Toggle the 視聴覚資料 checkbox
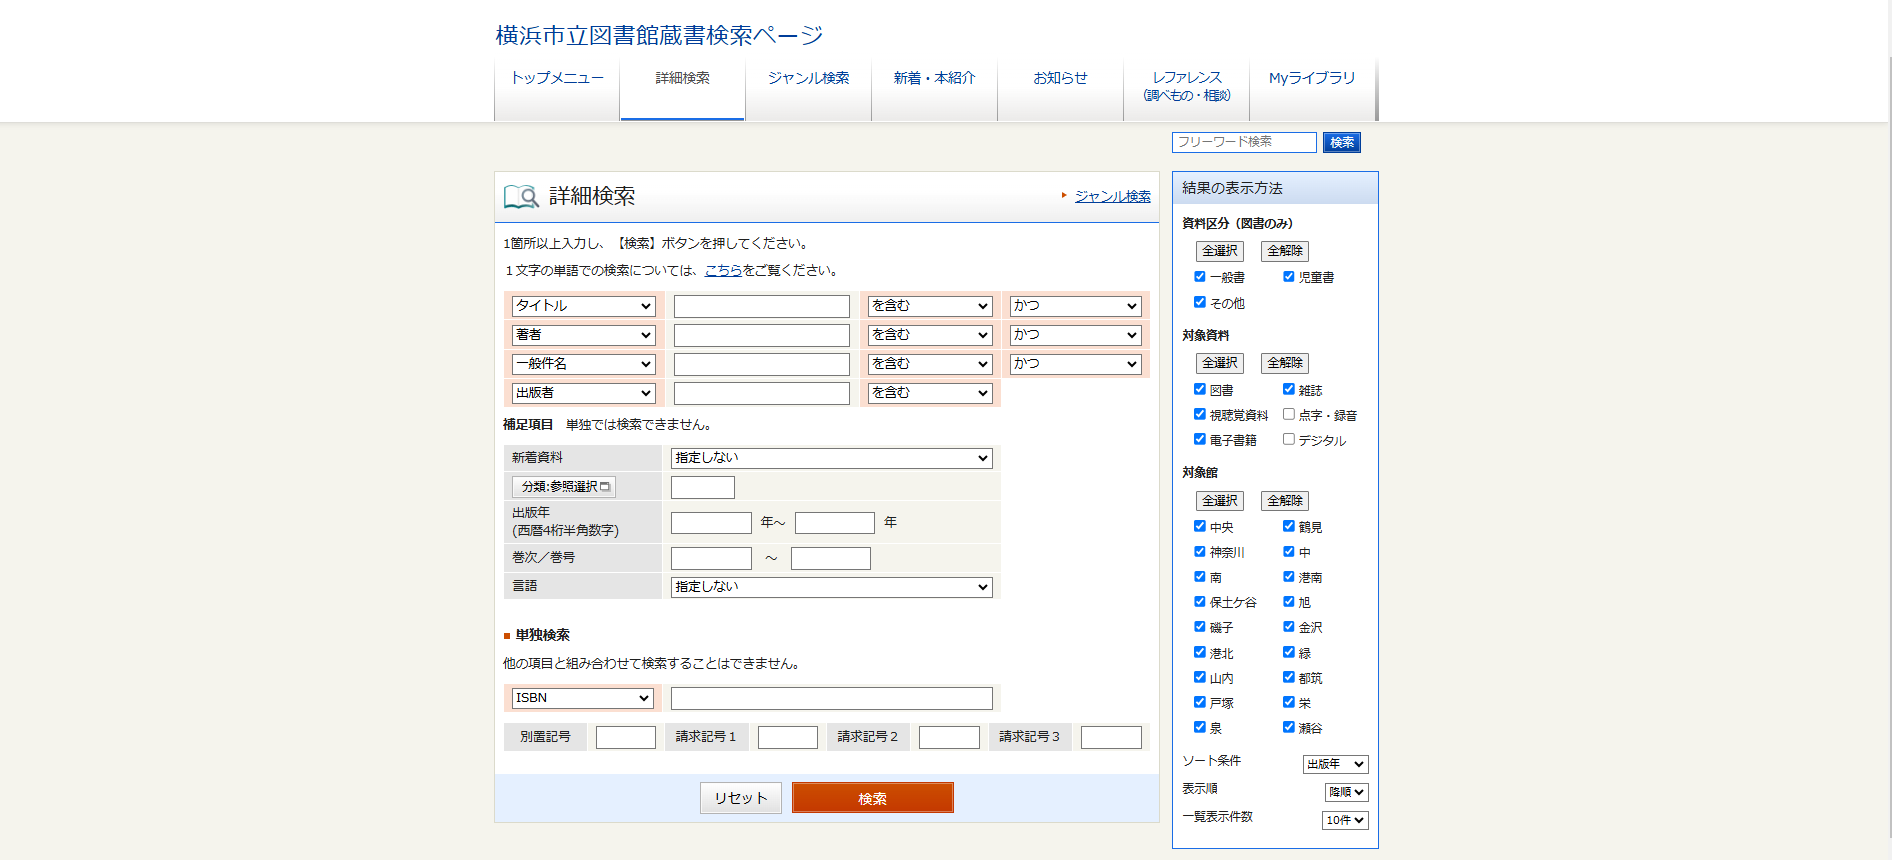This screenshot has width=1892, height=860. point(1200,414)
